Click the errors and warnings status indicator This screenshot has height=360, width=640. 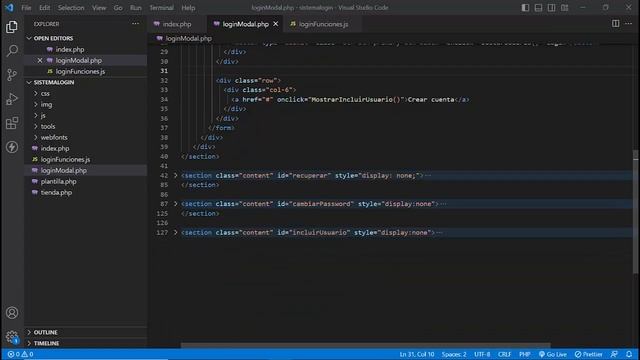click(x=20, y=354)
